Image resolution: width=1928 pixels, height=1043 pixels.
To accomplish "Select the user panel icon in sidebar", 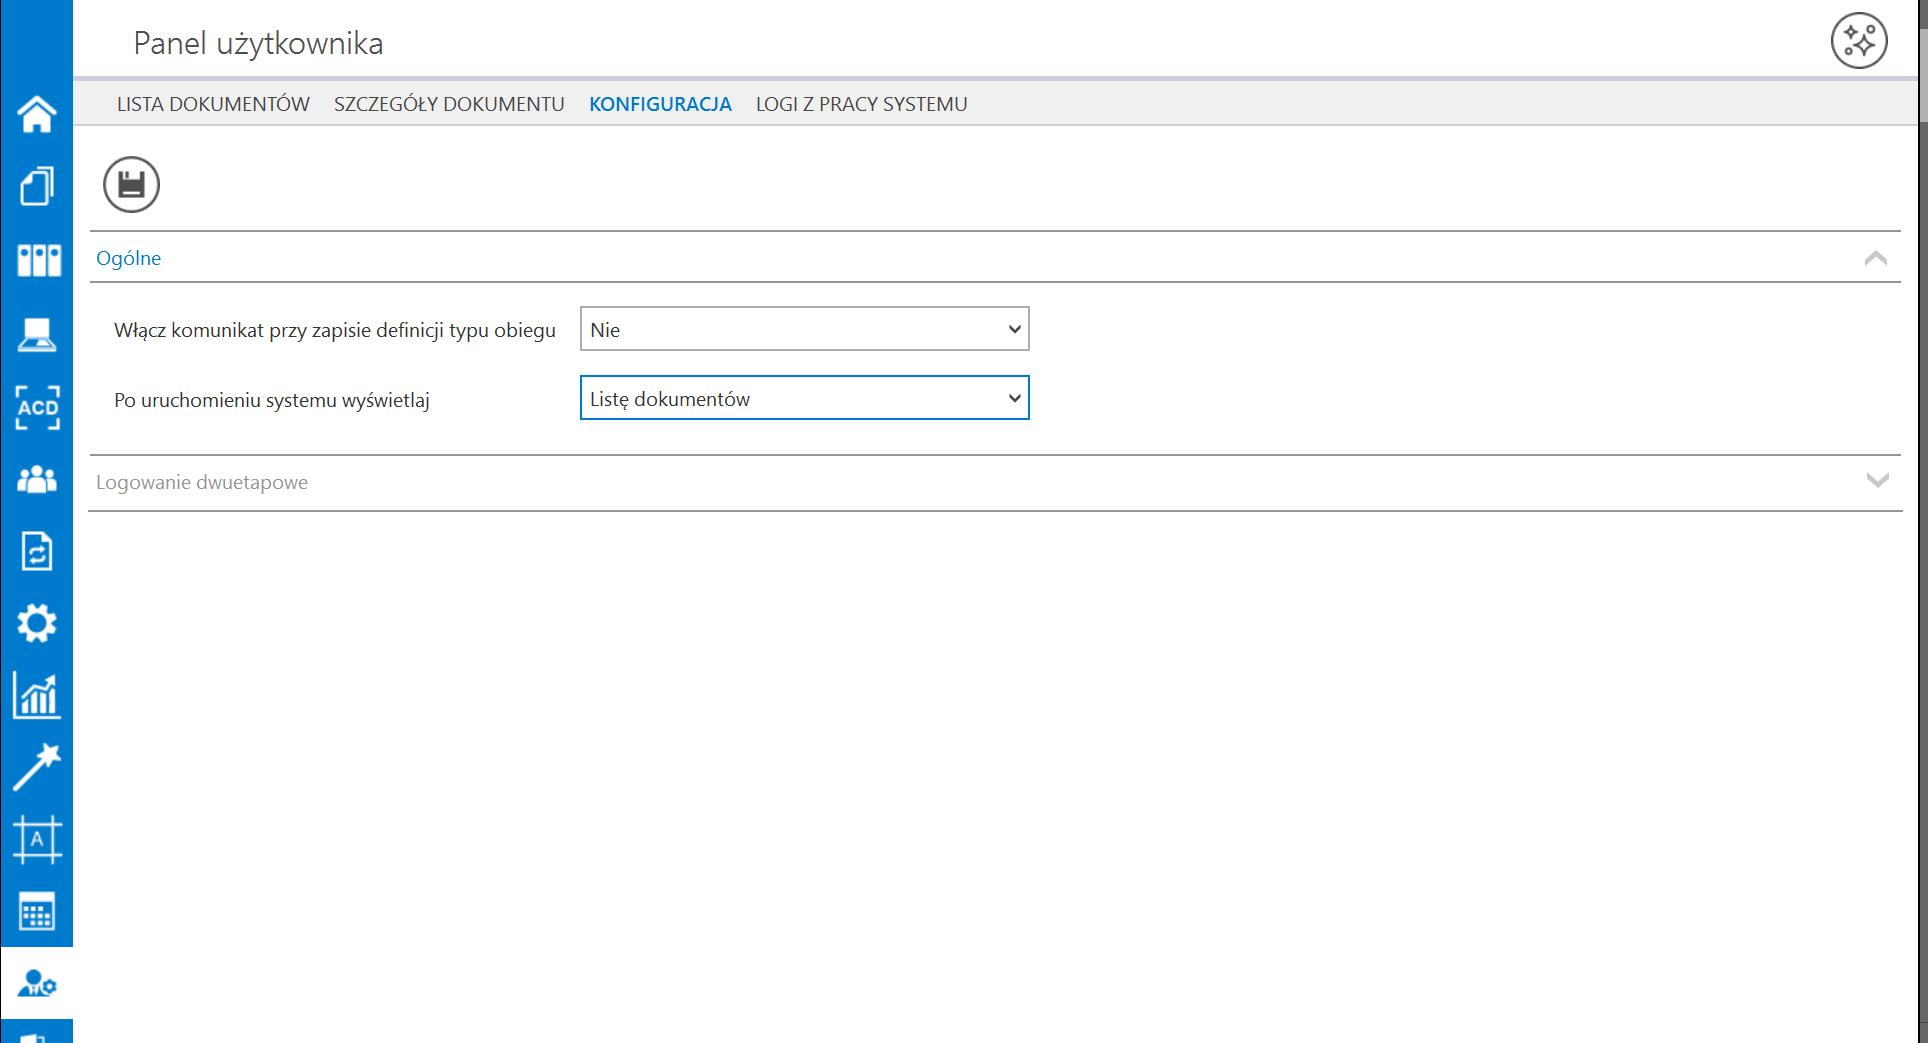I will tap(37, 983).
